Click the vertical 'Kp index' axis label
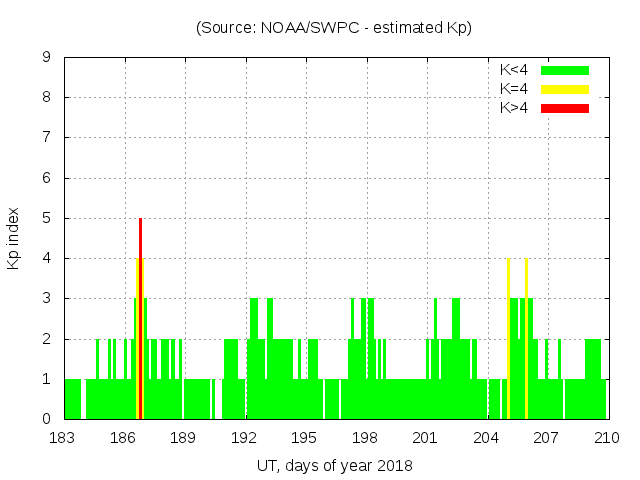 click(x=14, y=238)
